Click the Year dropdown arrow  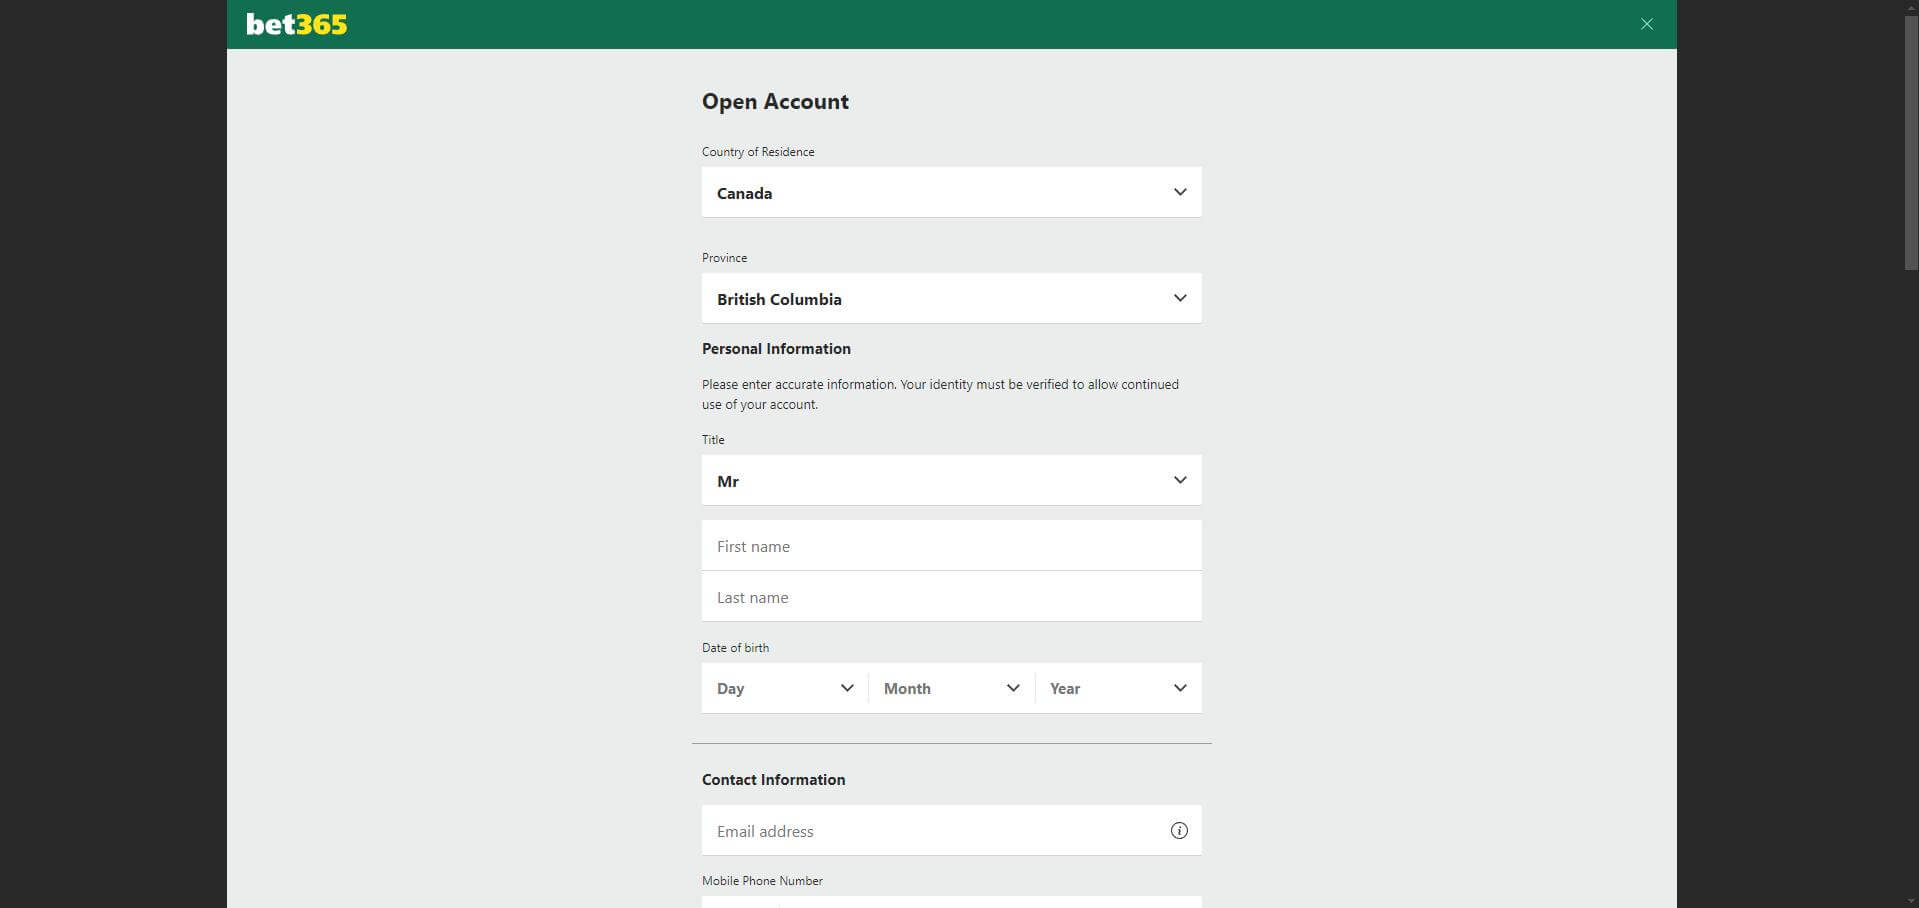coord(1178,687)
